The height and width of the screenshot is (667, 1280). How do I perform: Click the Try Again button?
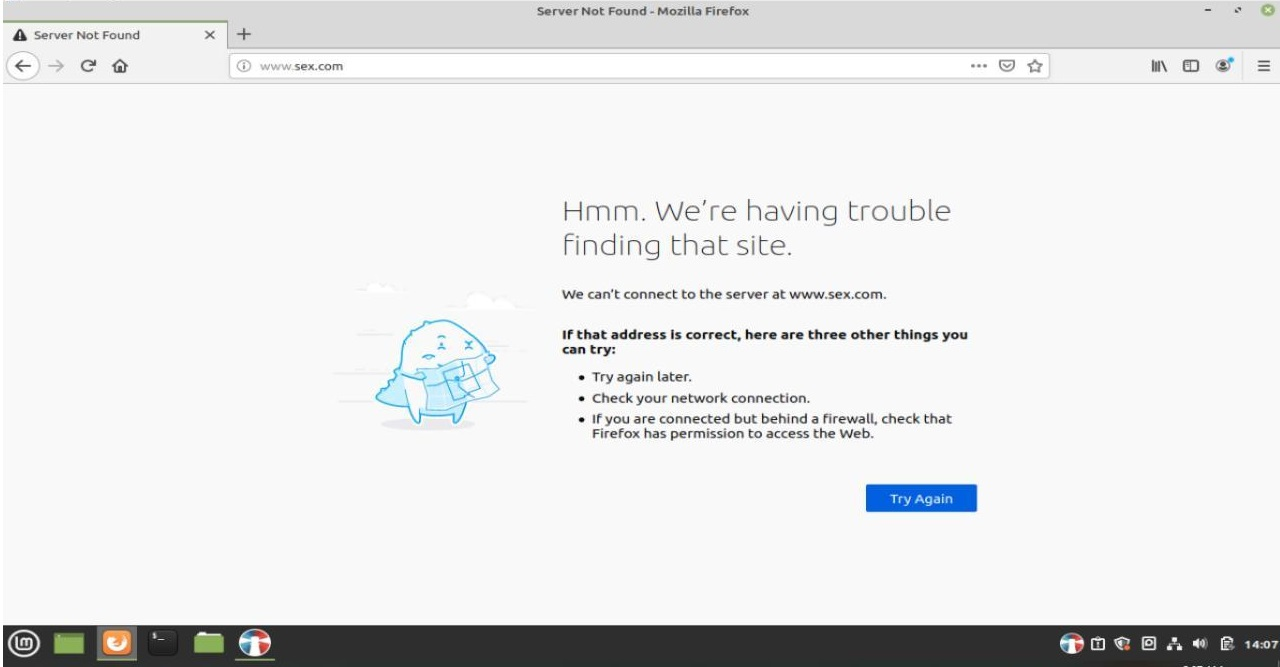921,498
